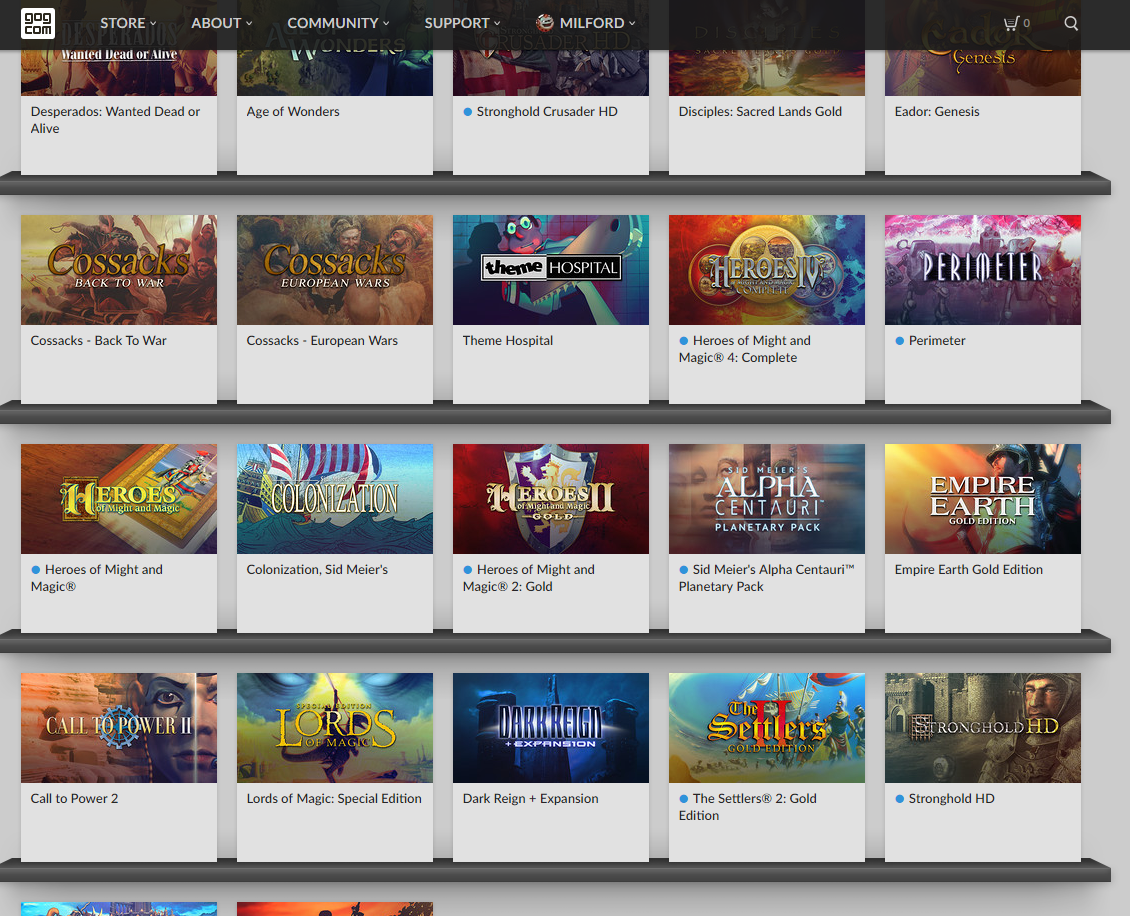This screenshot has width=1130, height=916.
Task: Click Desperados: Wanted Dead or Alive title
Action: coord(115,120)
